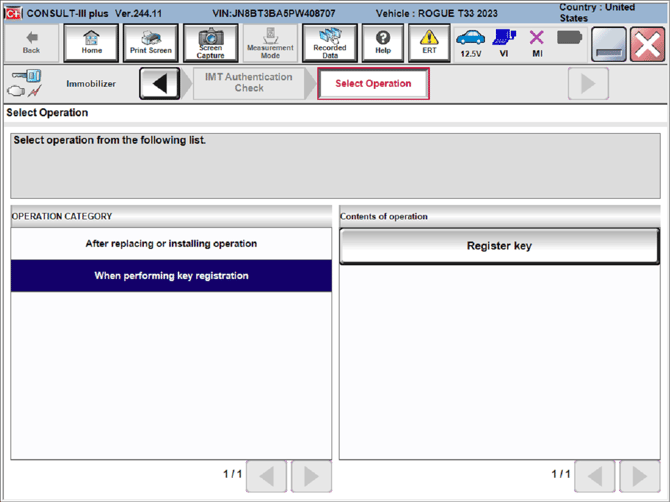Viewport: 670px width, 502px height.
Task: Select After replacing or installing operation
Action: click(x=171, y=244)
